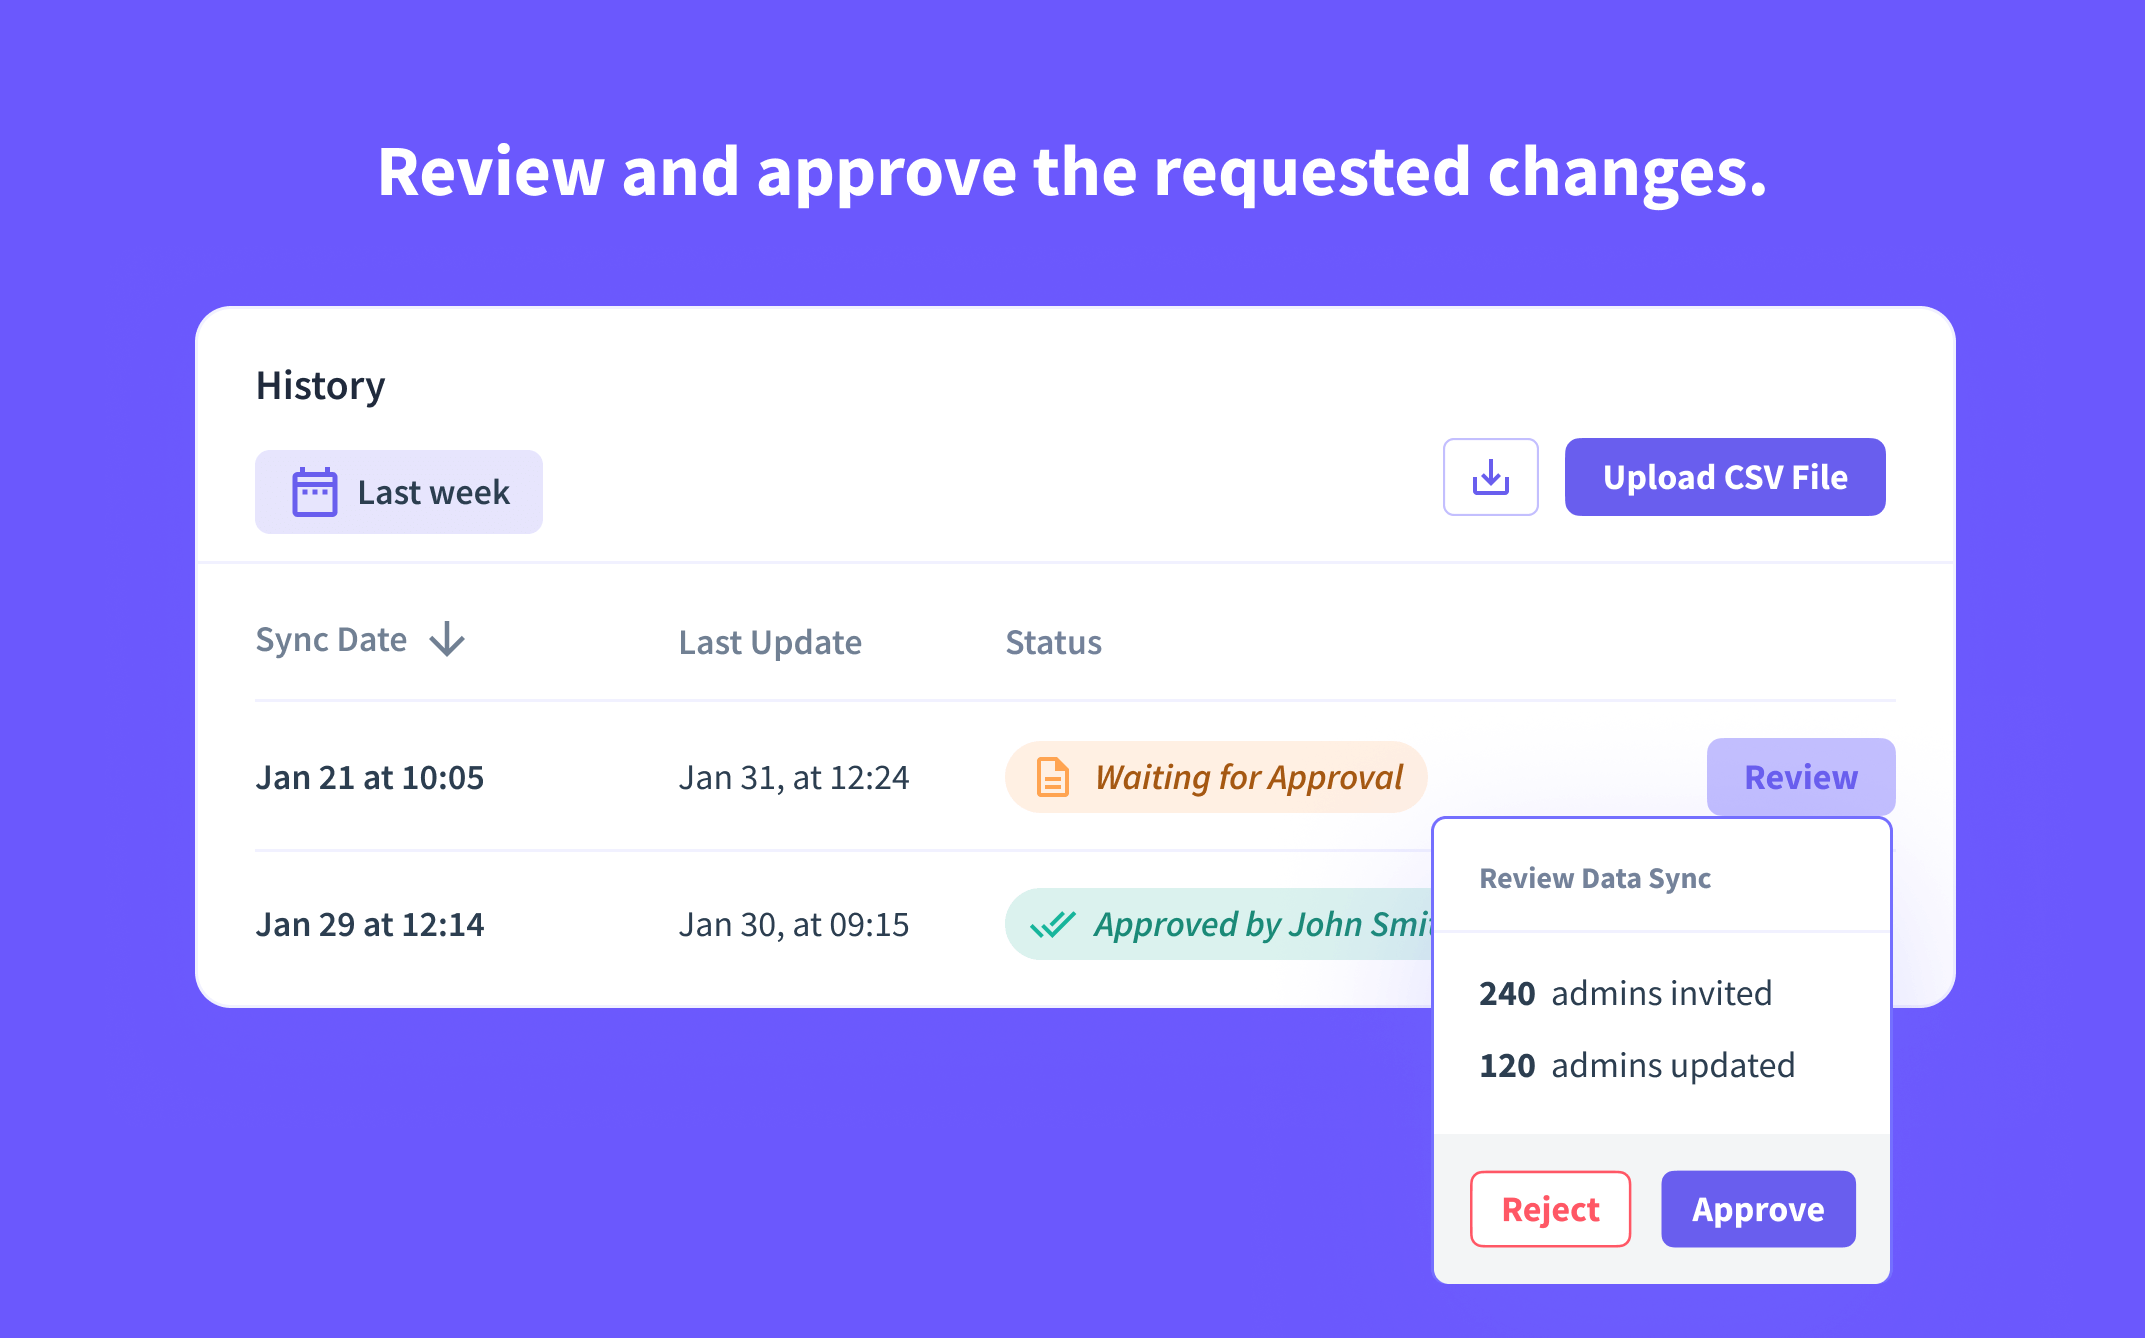This screenshot has height=1338, width=2145.
Task: Click the document icon on Waiting for Approval badge
Action: (1052, 777)
